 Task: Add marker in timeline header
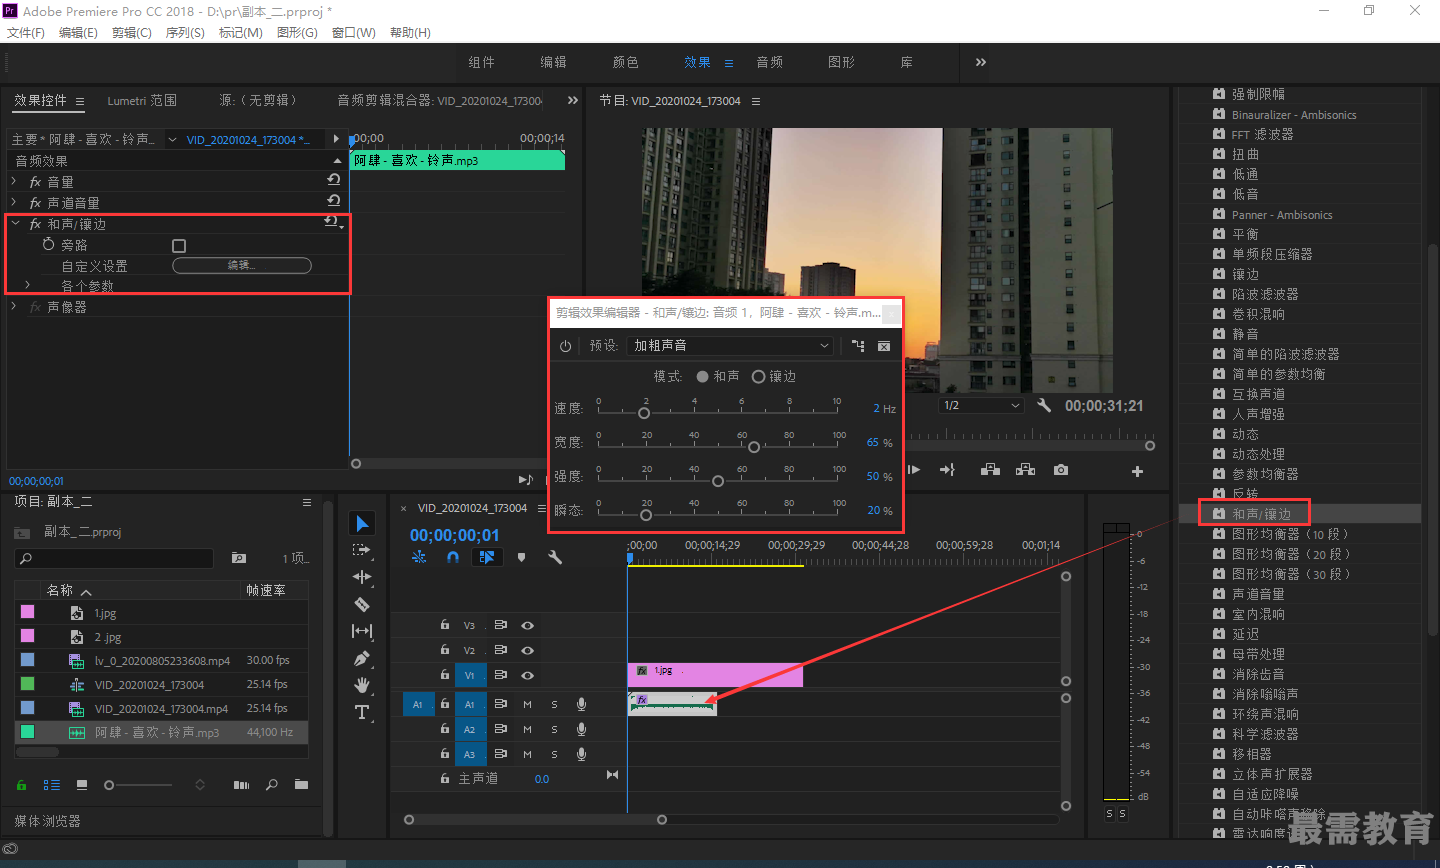point(521,557)
